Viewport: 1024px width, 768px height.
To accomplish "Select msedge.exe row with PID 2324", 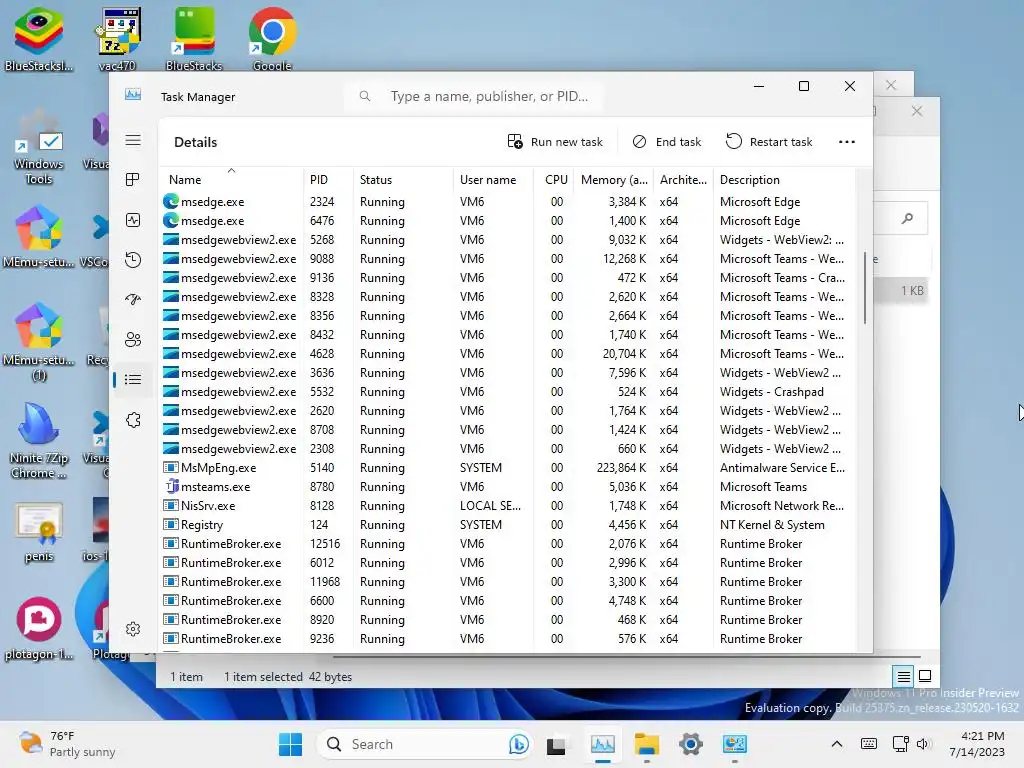I will pos(507,202).
